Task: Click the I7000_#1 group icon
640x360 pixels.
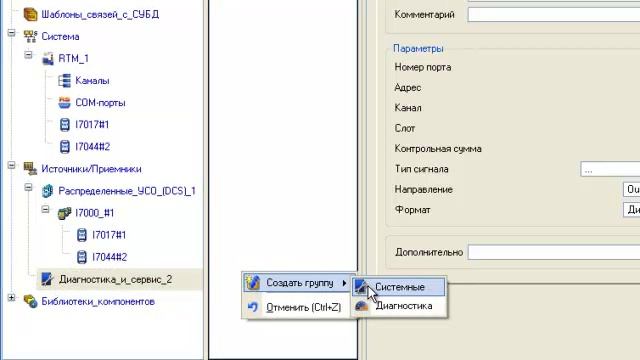Action: pyautogui.click(x=64, y=213)
